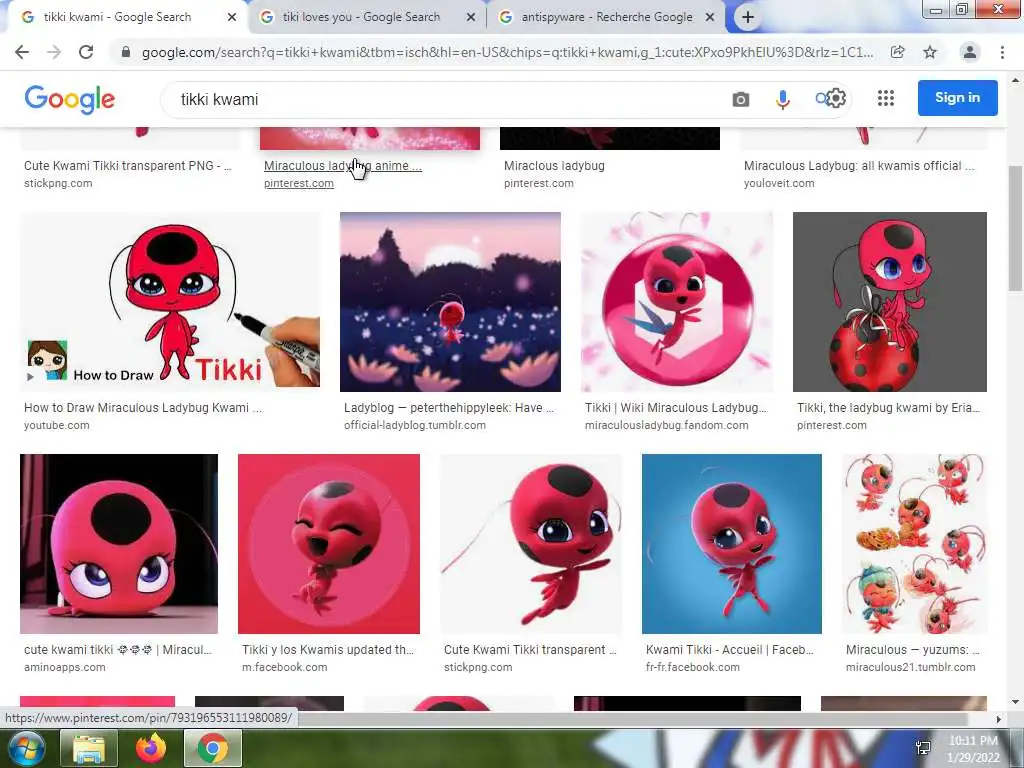Viewport: 1024px width, 768px height.
Task: Open the taskbar clock and date
Action: click(x=973, y=749)
